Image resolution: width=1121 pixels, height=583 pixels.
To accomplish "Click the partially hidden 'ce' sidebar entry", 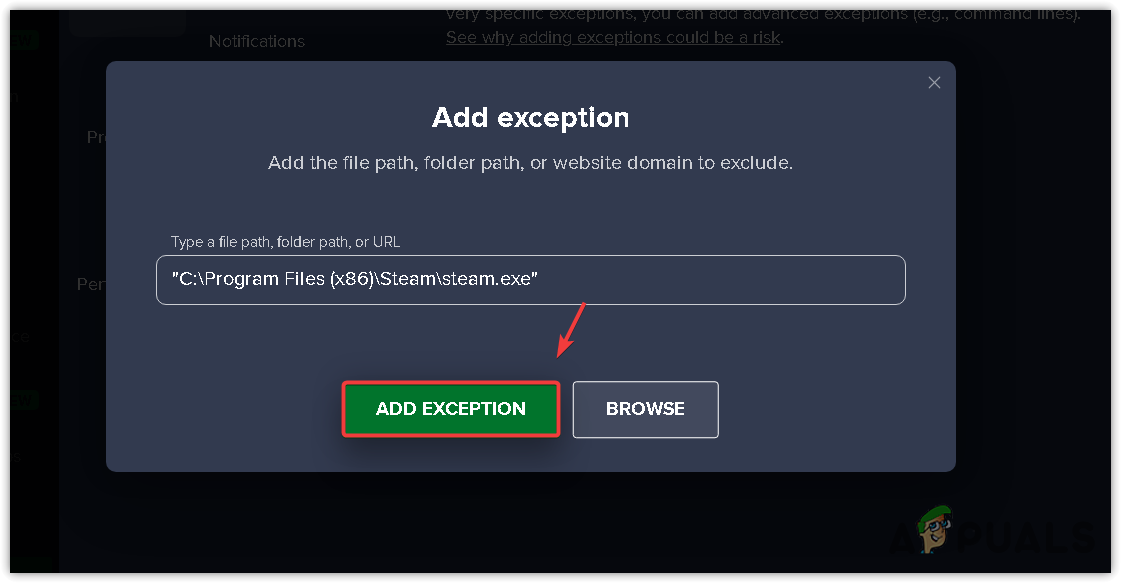I will 20,336.
